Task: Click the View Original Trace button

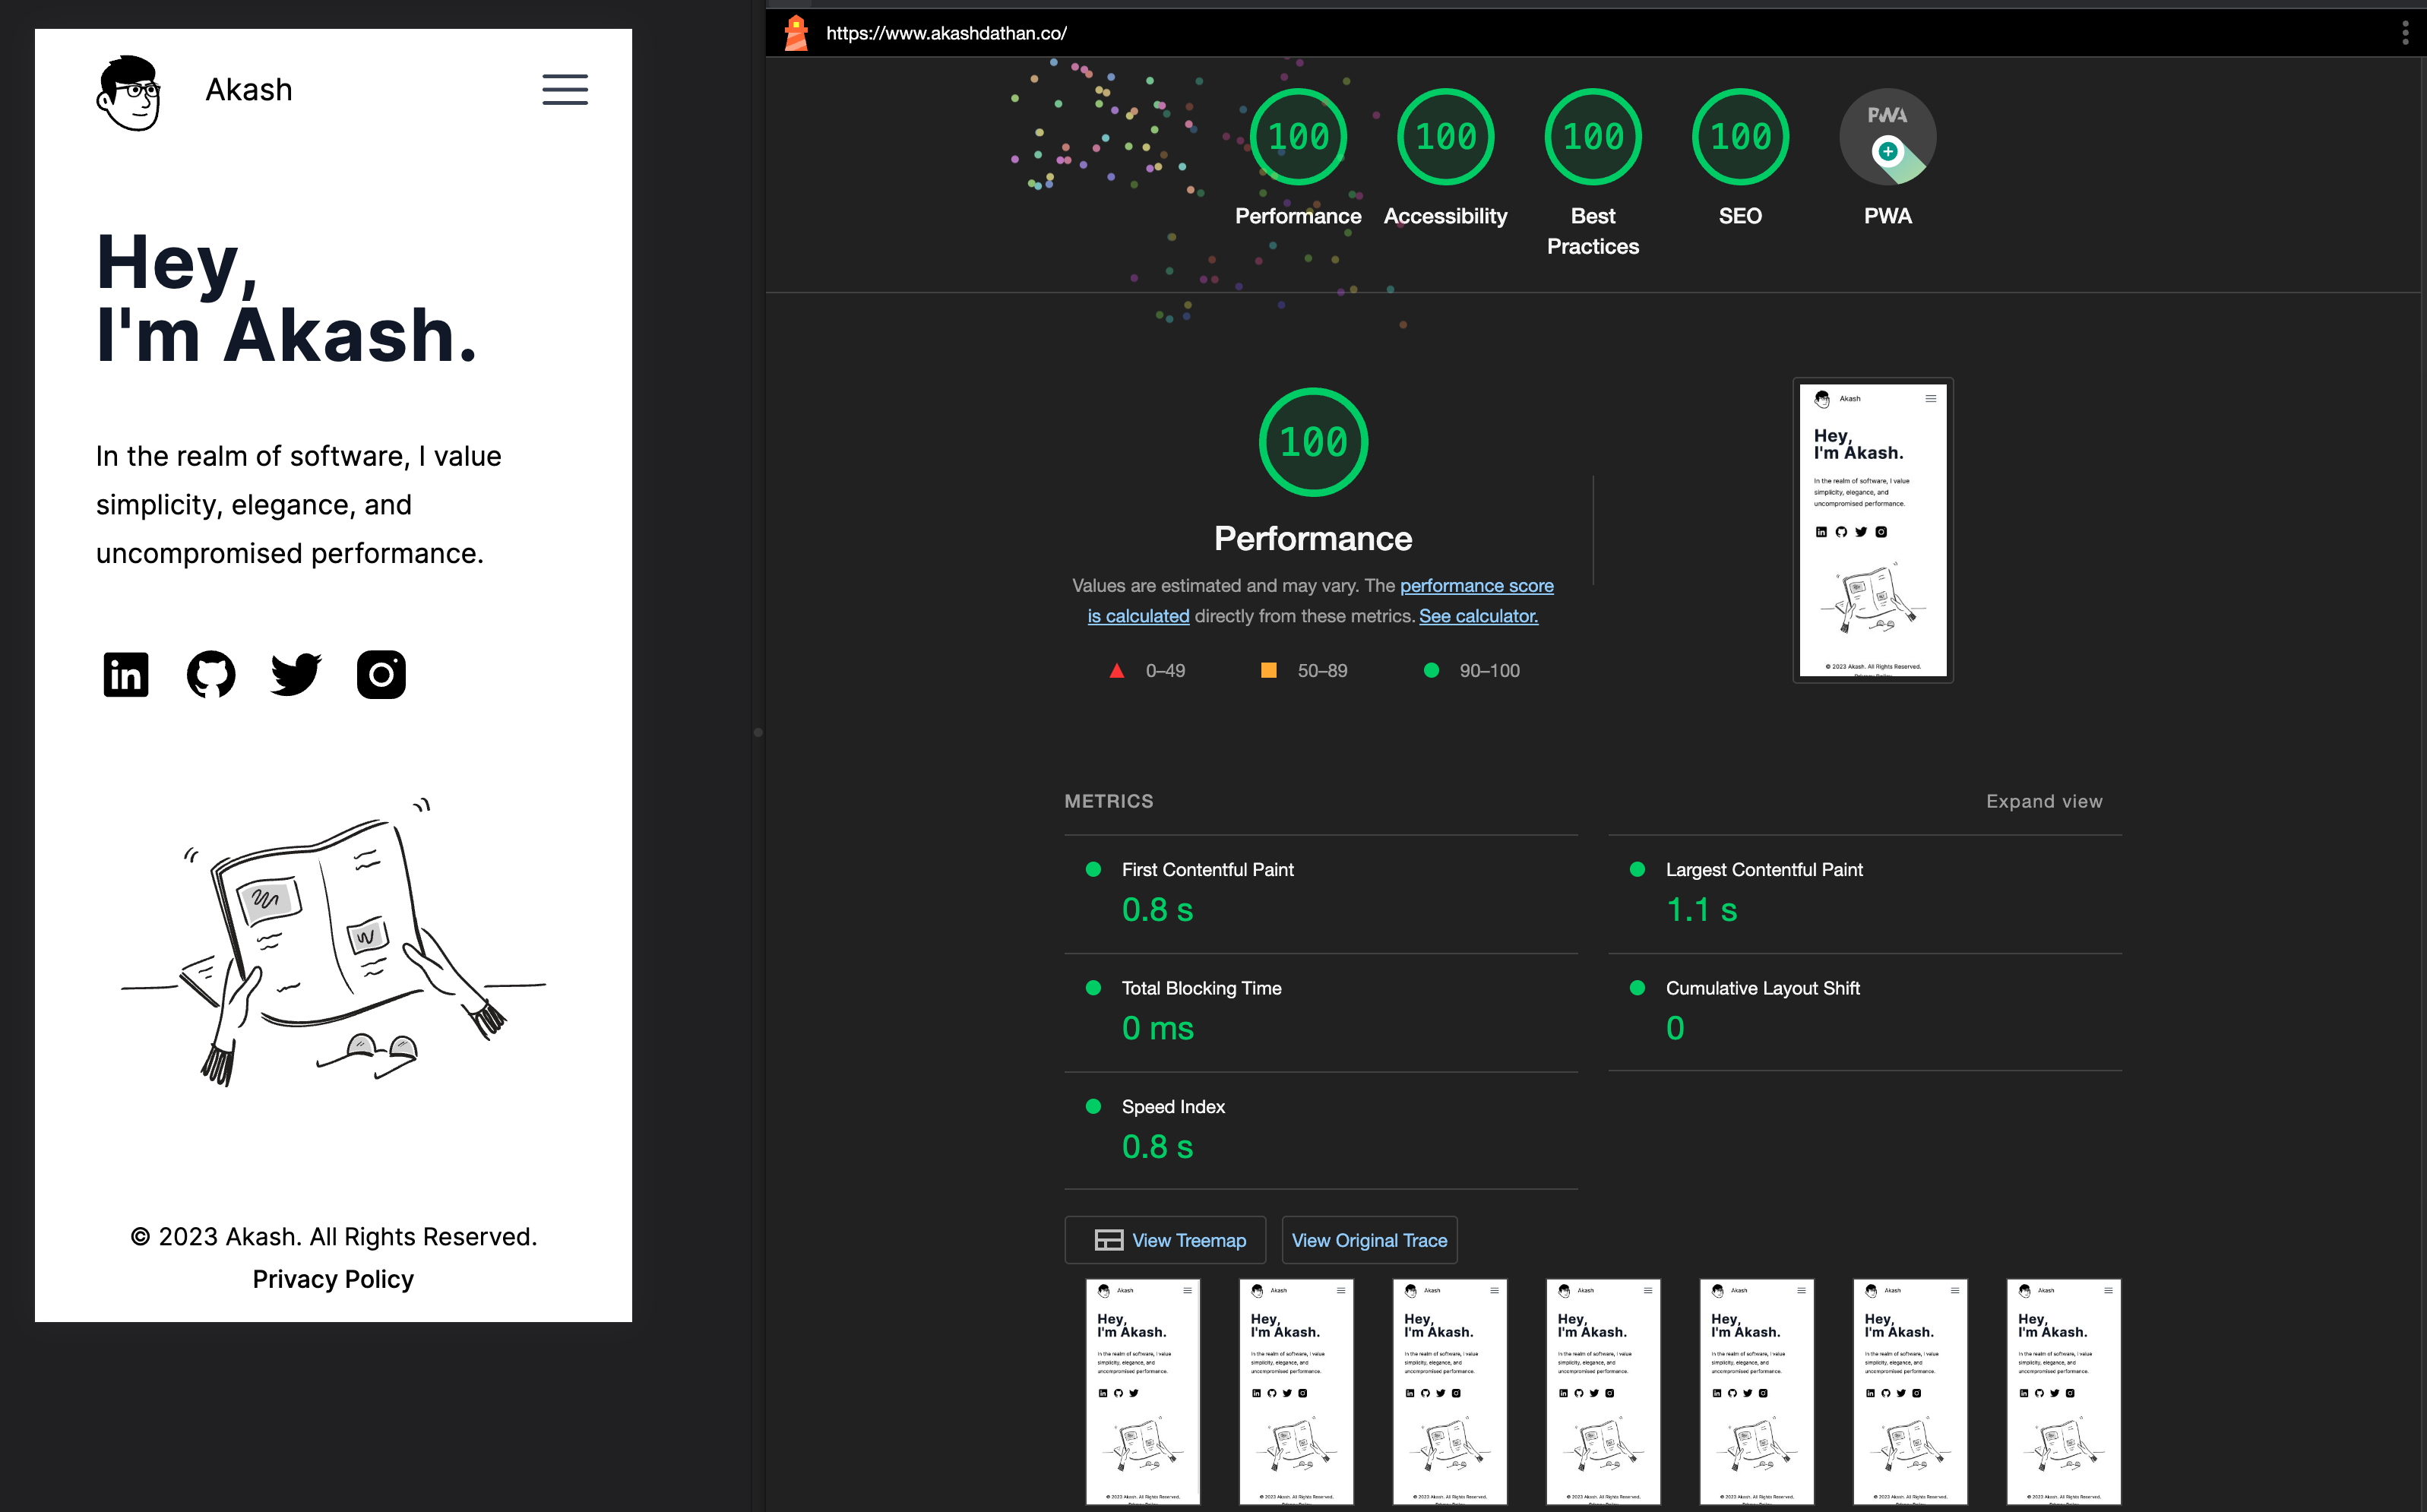Action: (x=1369, y=1240)
